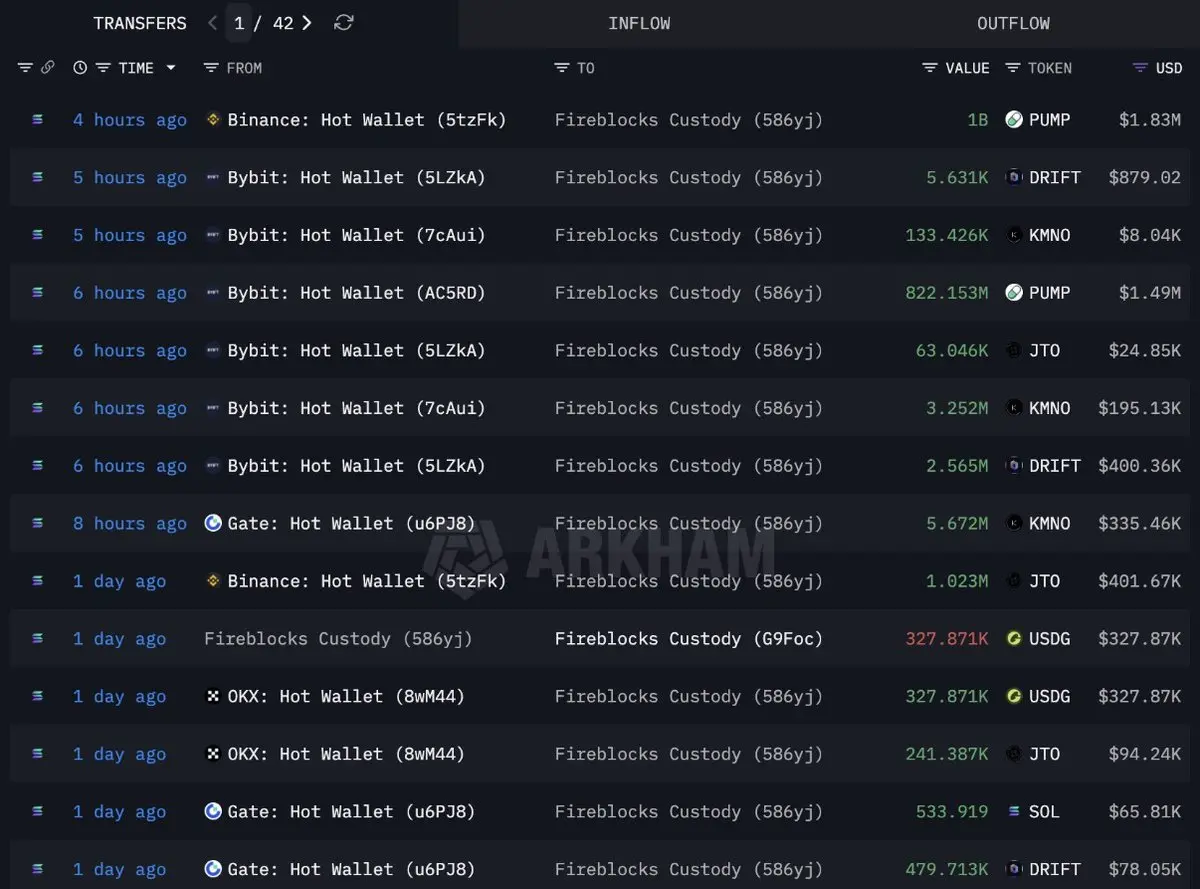Viewport: 1200px width, 889px height.
Task: Open transaction icon for 533.919 SOL row
Action: (x=38, y=812)
